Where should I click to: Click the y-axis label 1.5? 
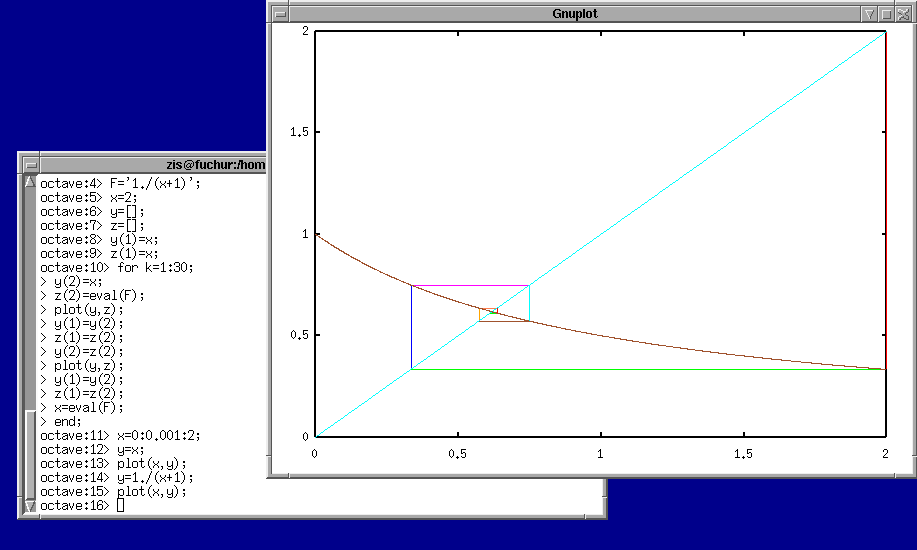click(x=297, y=132)
